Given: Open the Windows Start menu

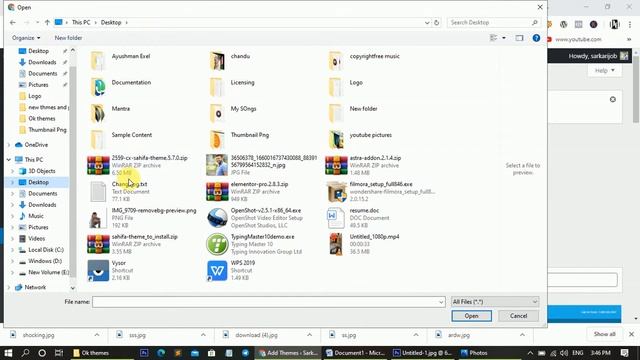Looking at the screenshot, I should (8, 353).
